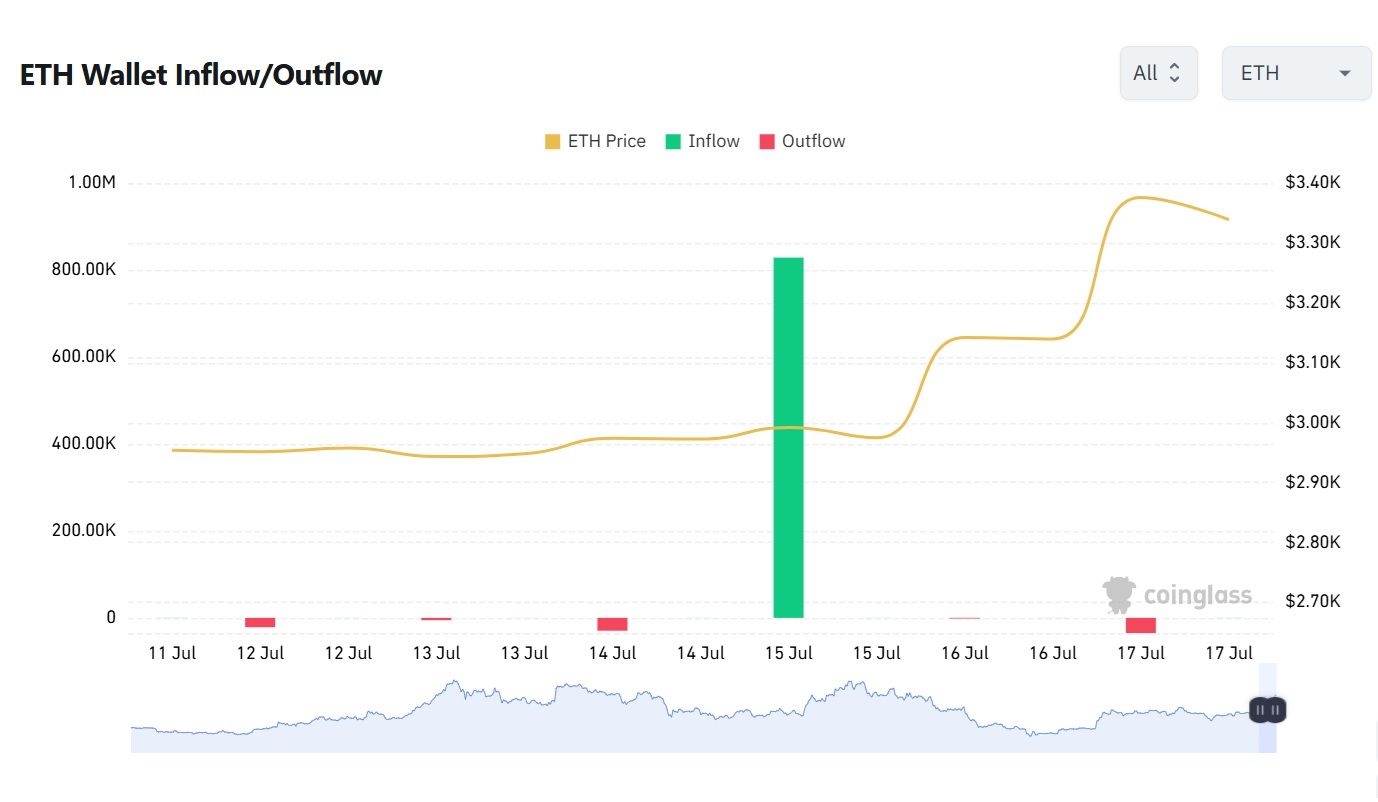Click the $2.90K right axis label

(x=1312, y=482)
